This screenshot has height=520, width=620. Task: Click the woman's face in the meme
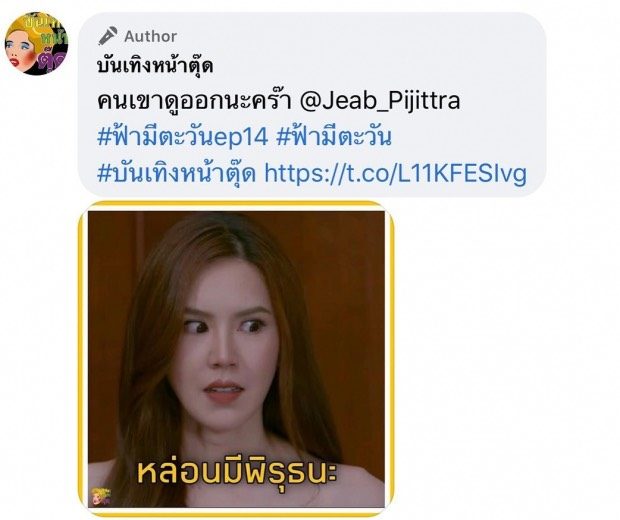pyautogui.click(x=226, y=344)
